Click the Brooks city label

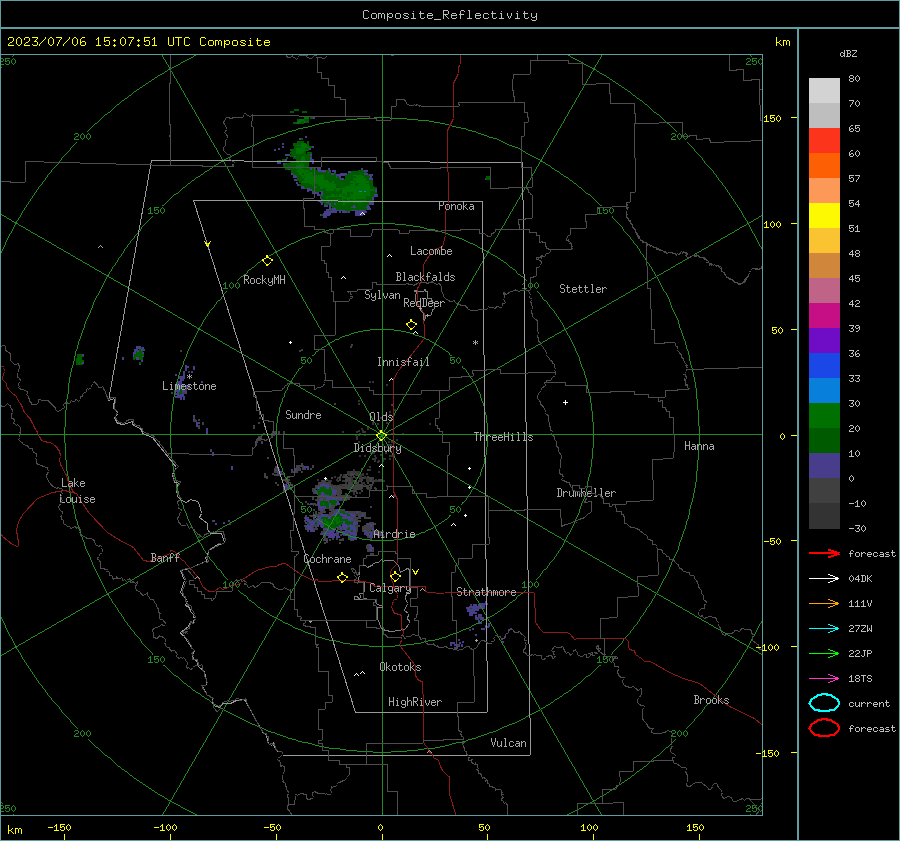point(711,700)
